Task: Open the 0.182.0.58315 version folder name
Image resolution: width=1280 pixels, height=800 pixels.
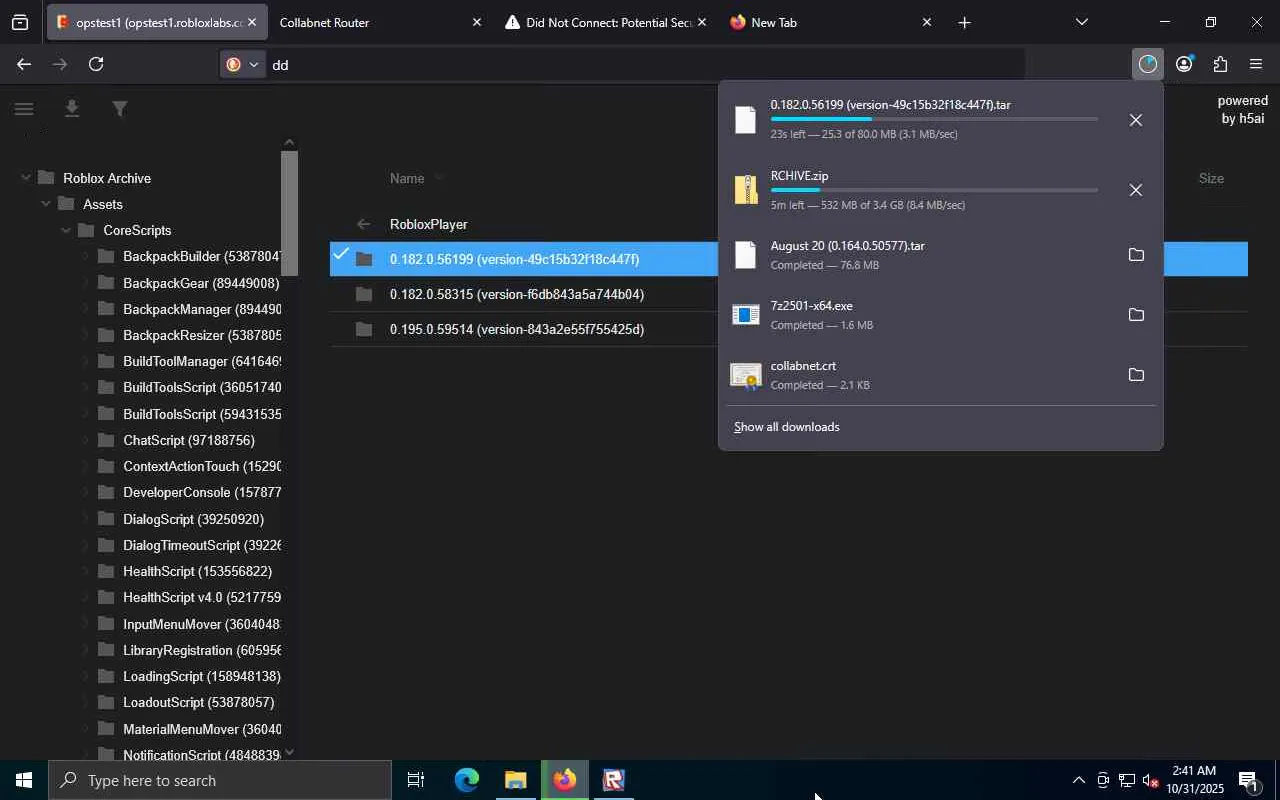Action: pos(517,294)
